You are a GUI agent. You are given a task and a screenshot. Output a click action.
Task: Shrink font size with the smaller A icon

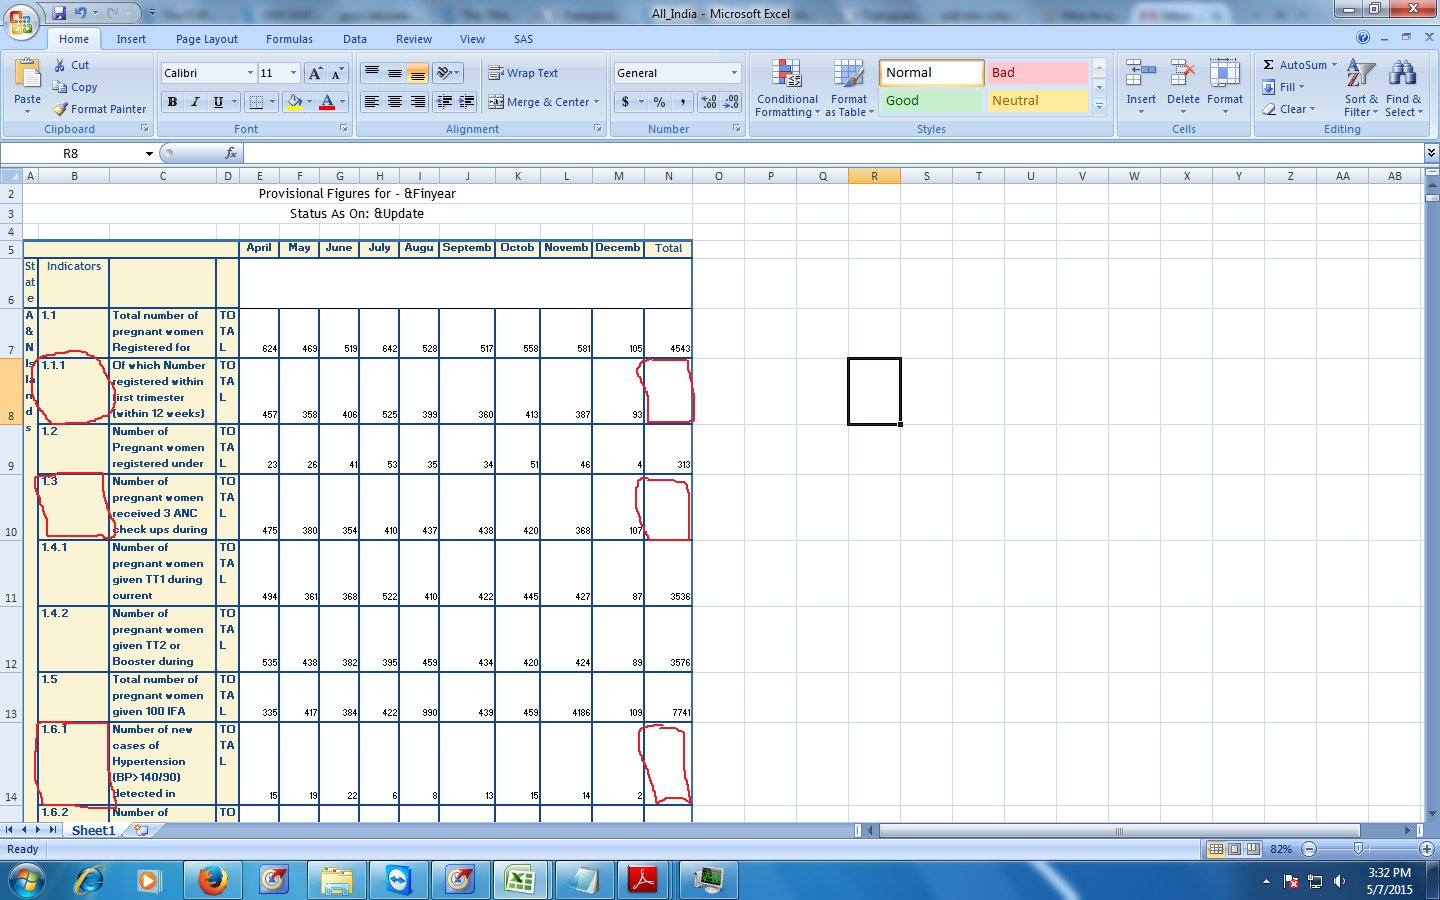336,73
